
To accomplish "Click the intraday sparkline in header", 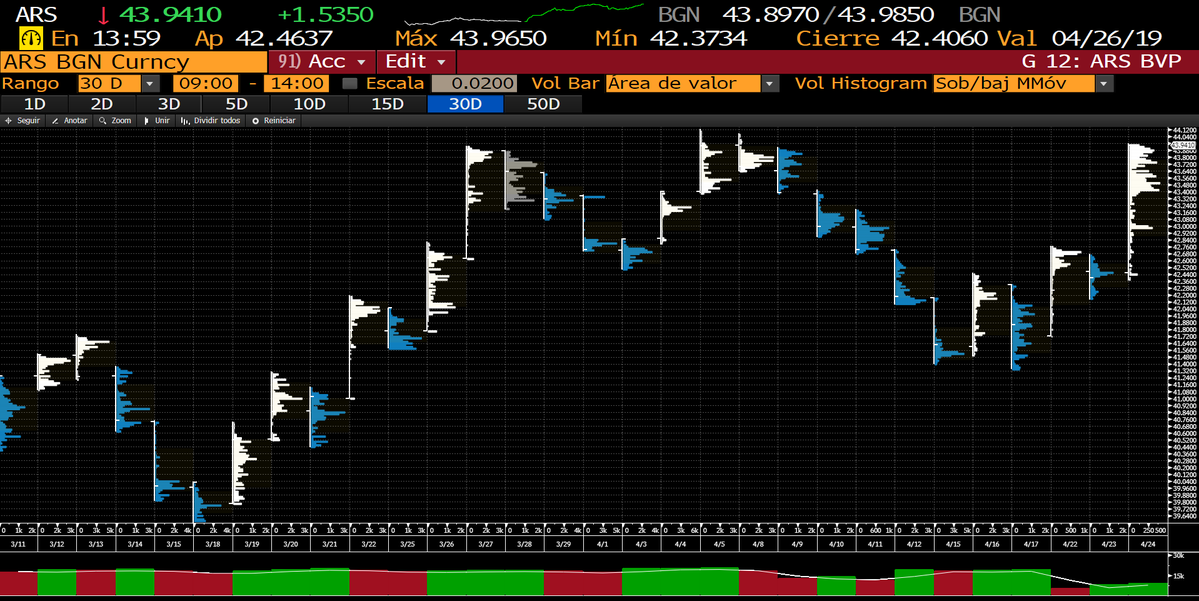I will 524,13.
